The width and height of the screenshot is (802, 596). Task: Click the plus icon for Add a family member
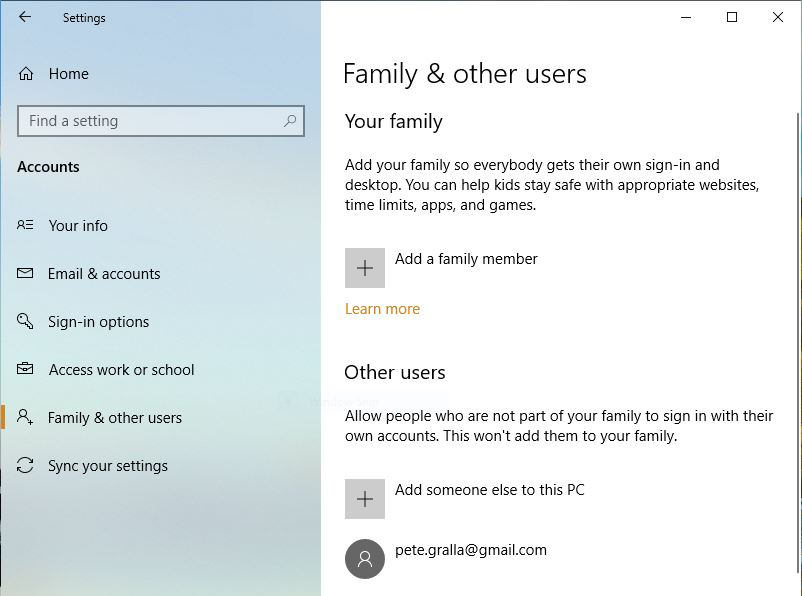(x=365, y=268)
